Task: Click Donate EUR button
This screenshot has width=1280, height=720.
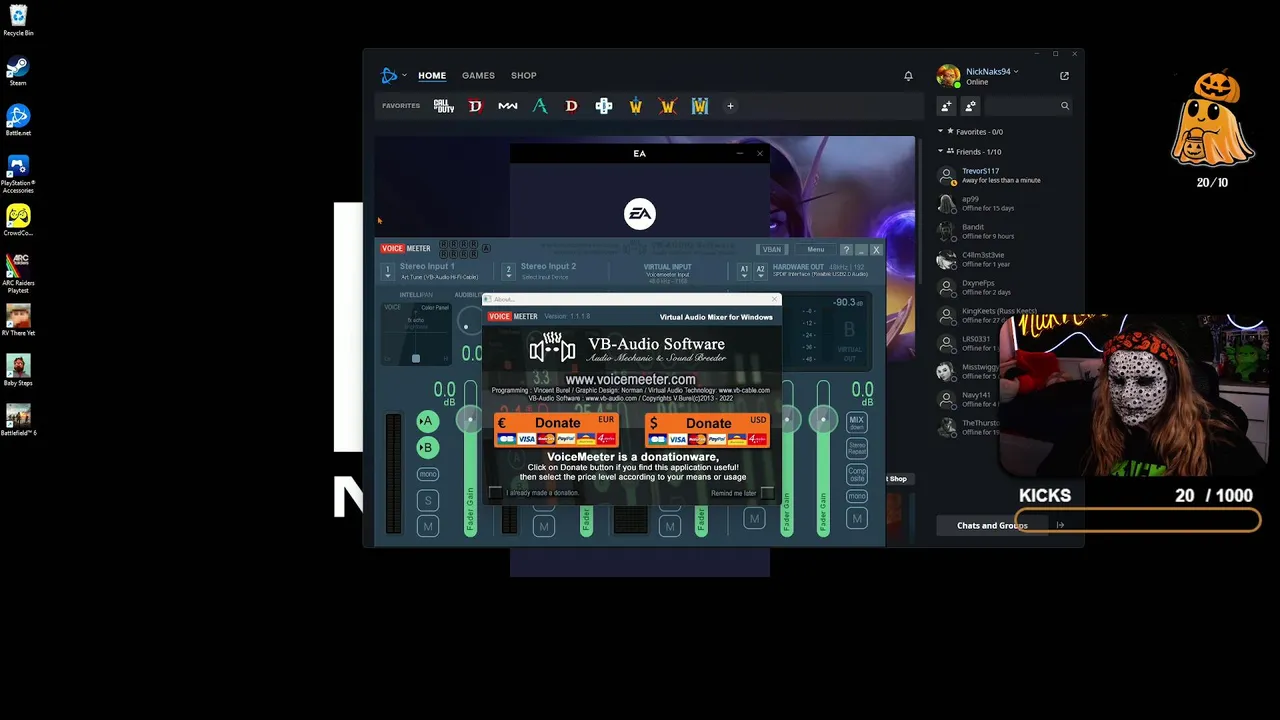Action: 557,430
